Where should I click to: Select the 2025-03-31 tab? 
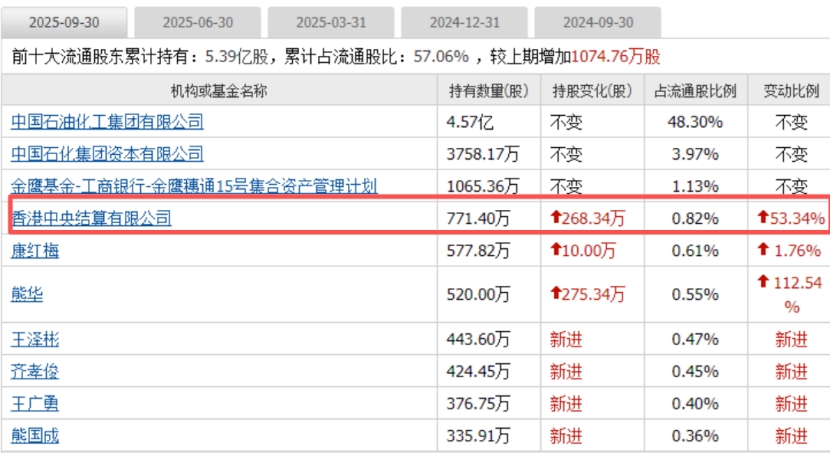click(331, 22)
